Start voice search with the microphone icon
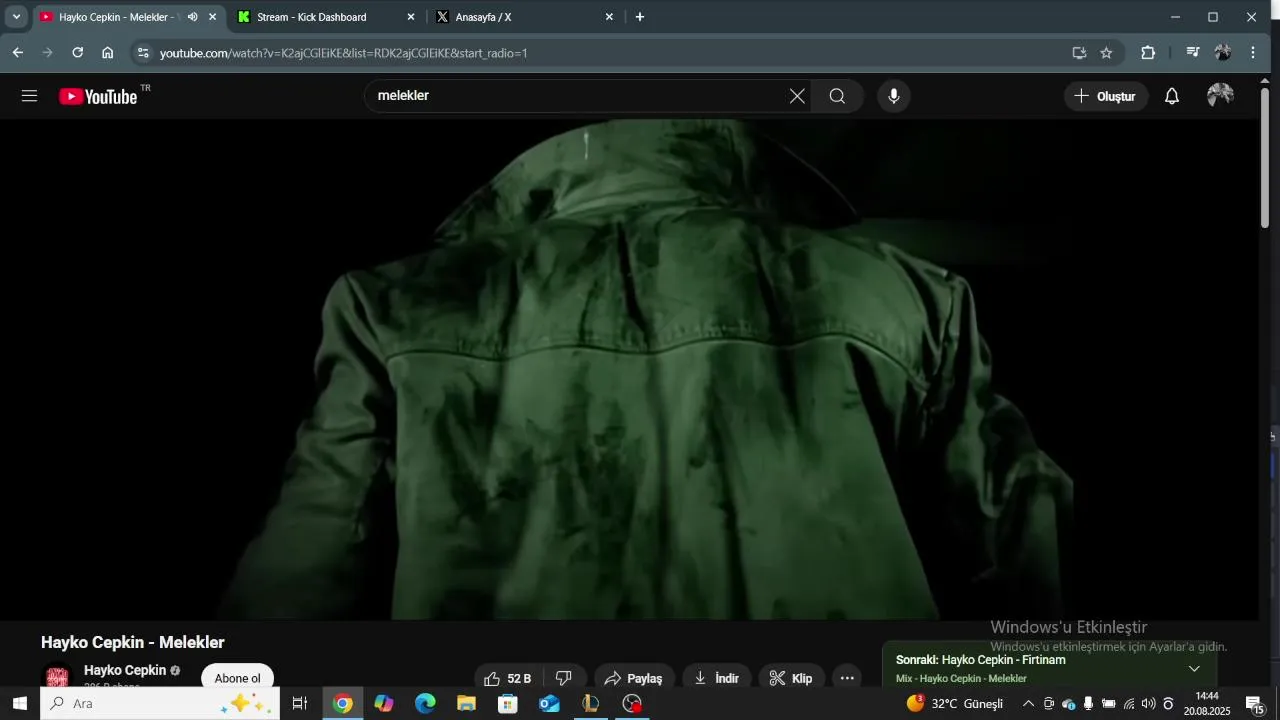Screen dimensions: 1280x720 (894, 96)
